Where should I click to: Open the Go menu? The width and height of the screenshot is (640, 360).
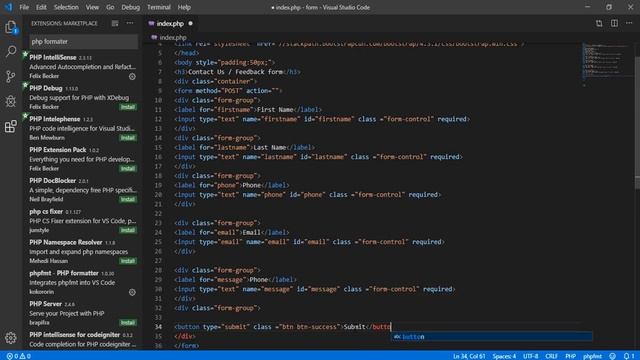(x=110, y=7)
